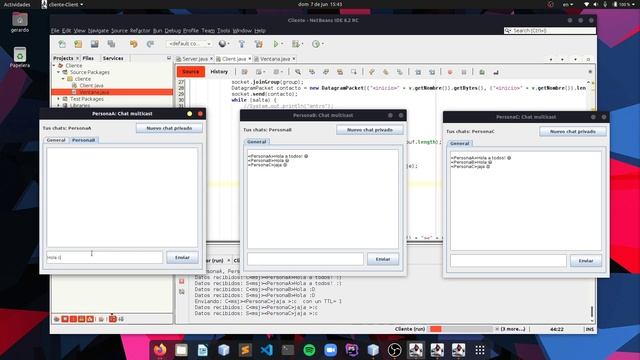Click the Cliente (run) progress bar
The image size is (640, 360).
[461, 329]
